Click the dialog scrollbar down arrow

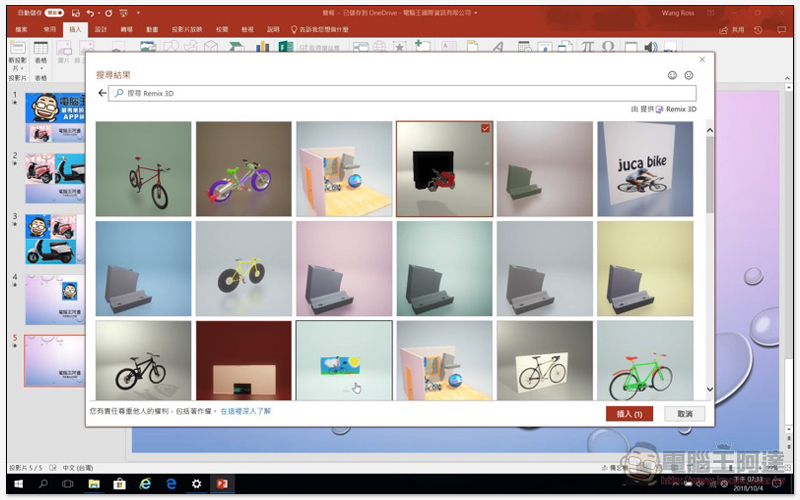(710, 389)
